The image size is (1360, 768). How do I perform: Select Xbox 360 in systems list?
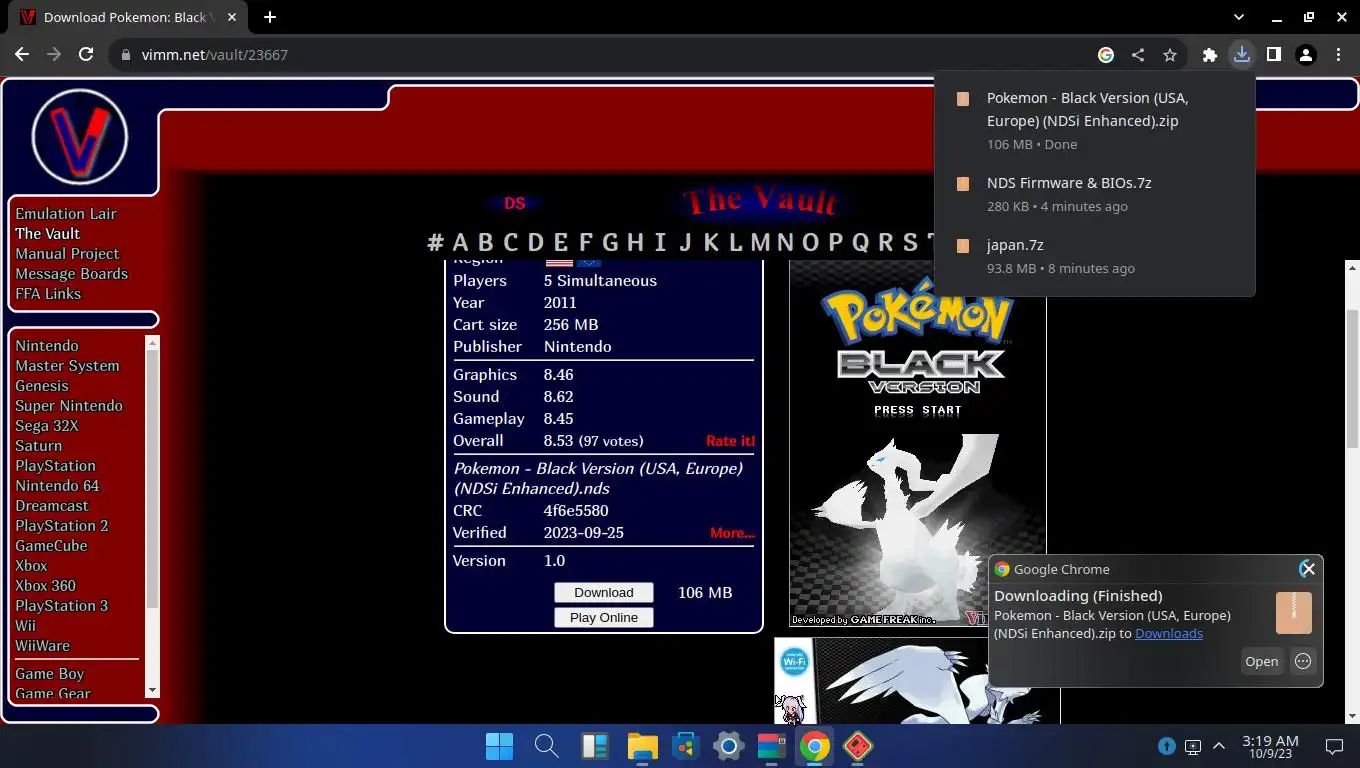coord(45,585)
